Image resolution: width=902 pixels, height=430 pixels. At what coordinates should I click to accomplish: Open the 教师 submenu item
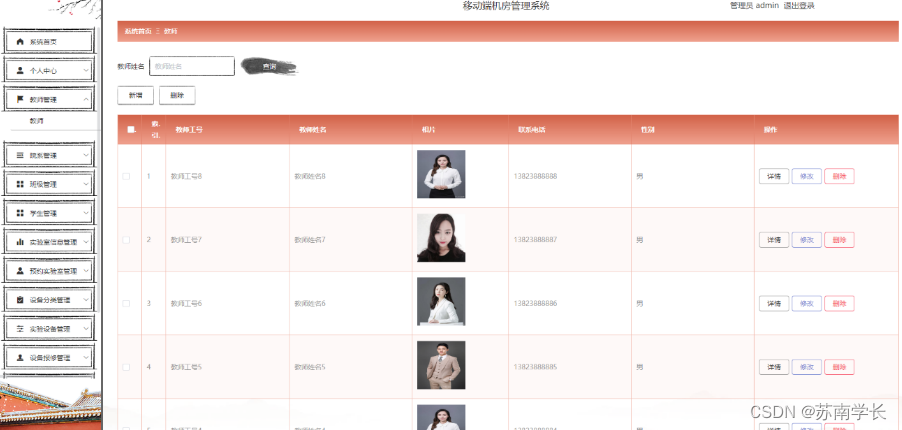pos(37,121)
